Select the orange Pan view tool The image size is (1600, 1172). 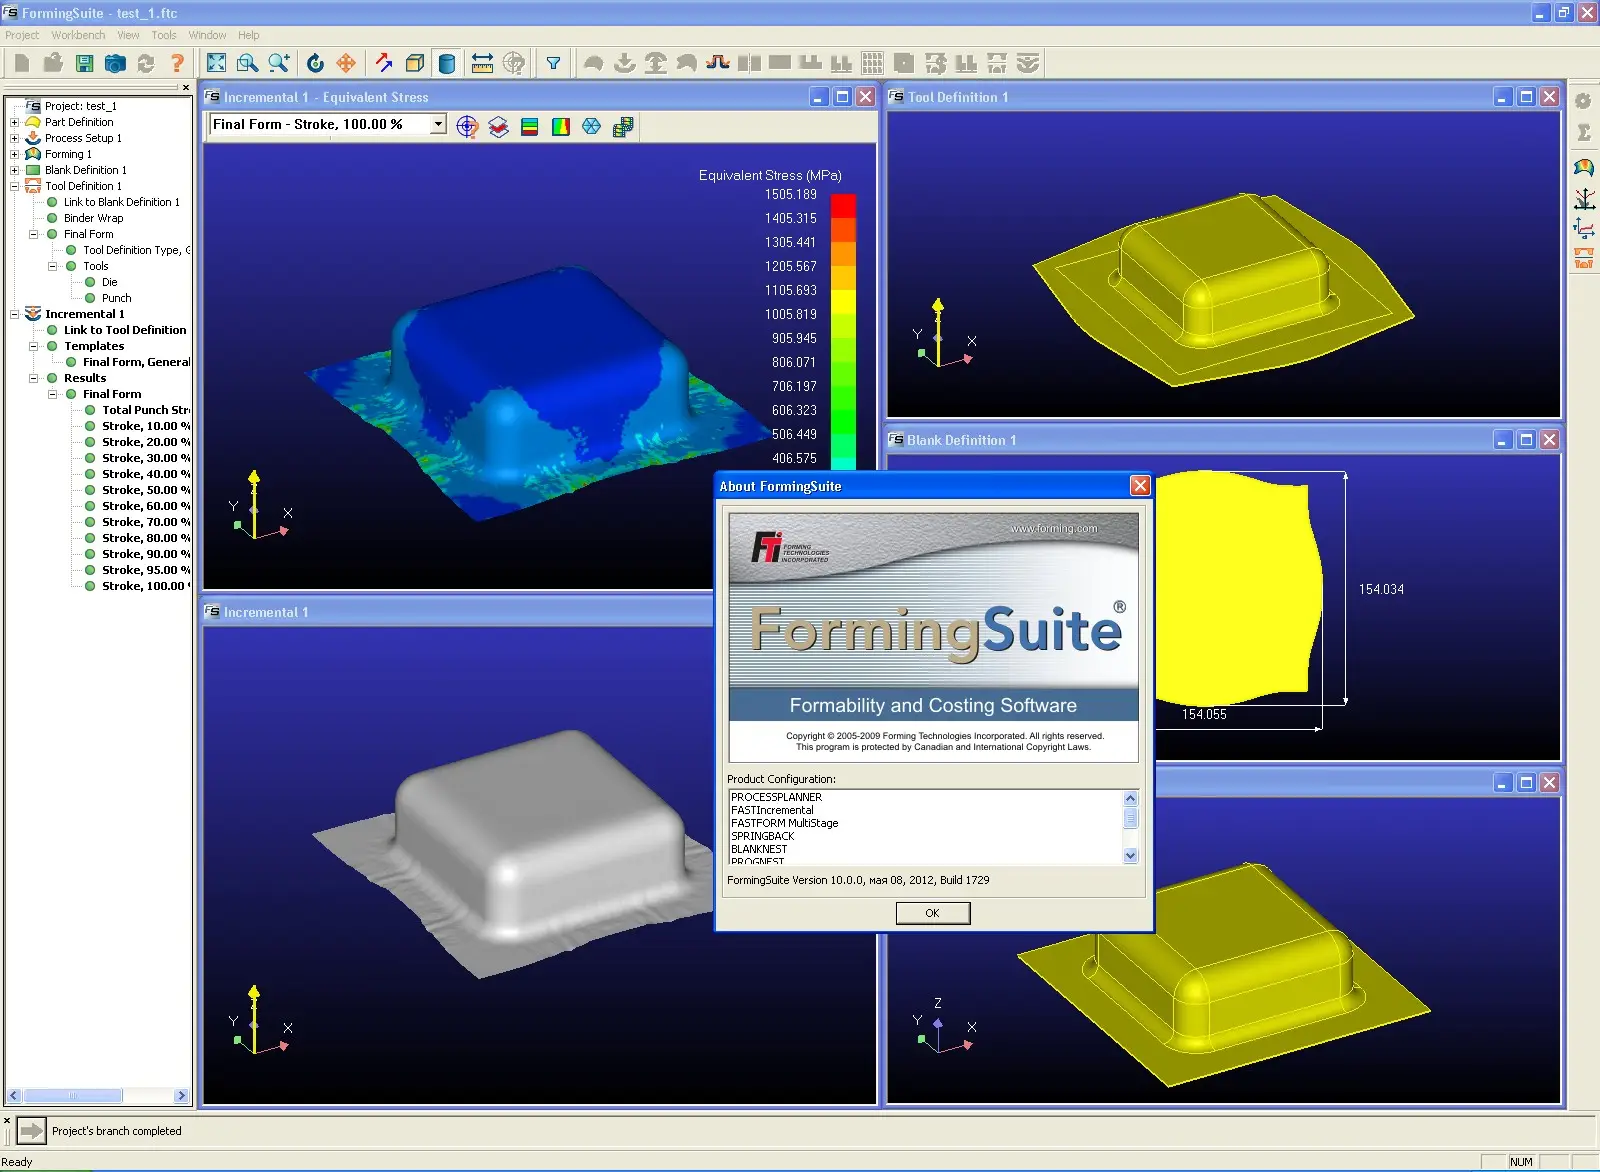pos(346,63)
